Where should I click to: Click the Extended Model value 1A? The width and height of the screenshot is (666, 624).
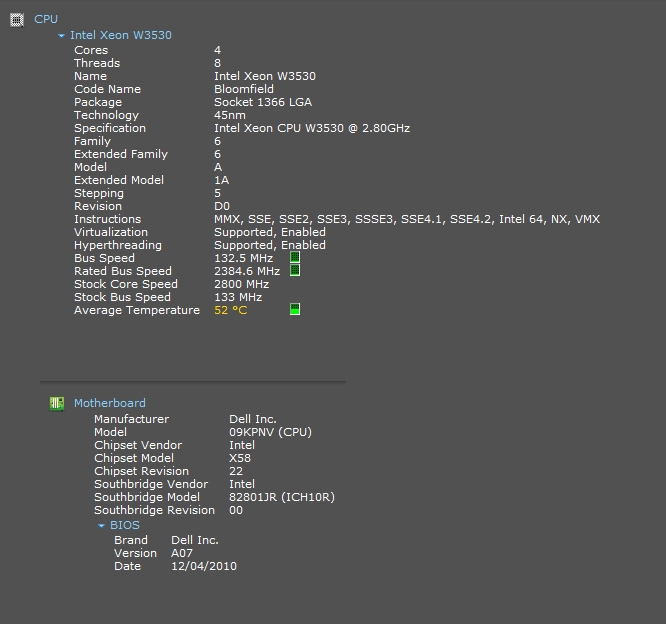click(x=221, y=181)
